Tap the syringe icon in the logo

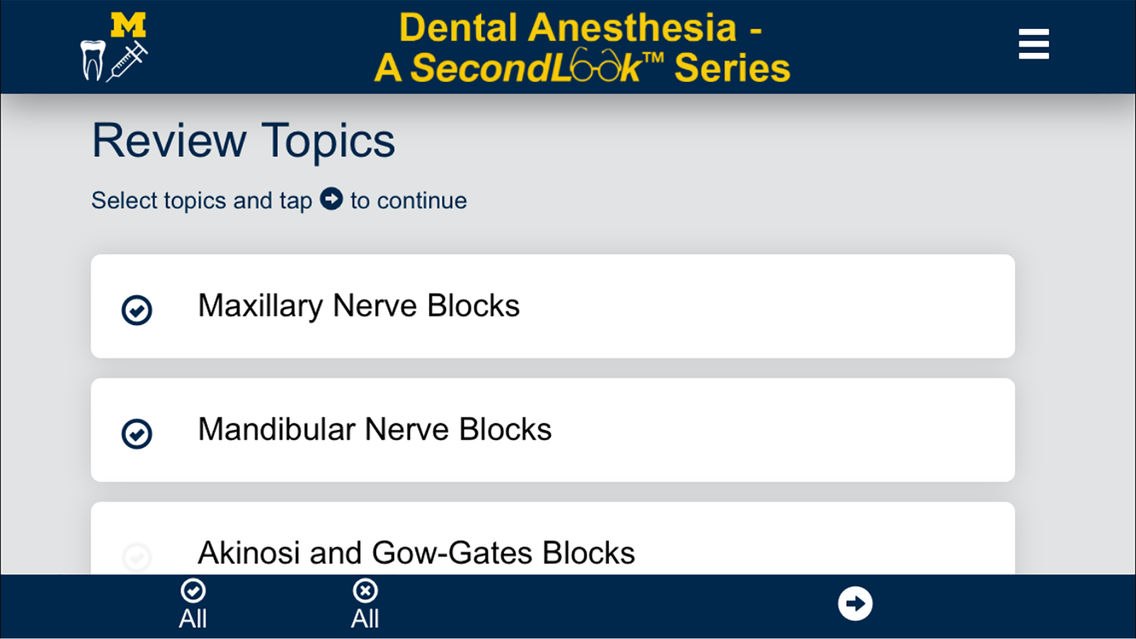(127, 61)
